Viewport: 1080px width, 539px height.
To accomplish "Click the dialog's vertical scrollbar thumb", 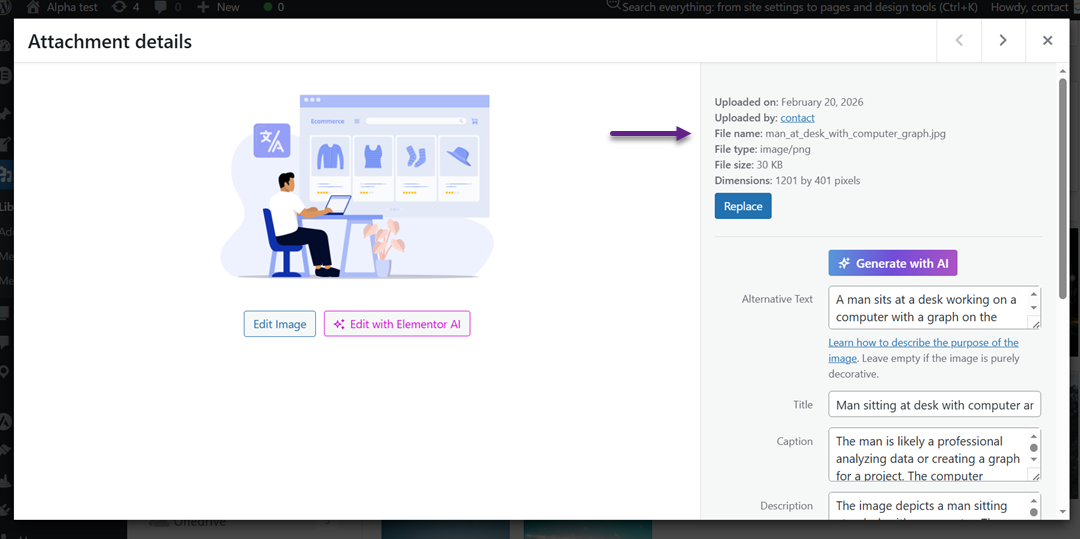I will (x=1063, y=188).
